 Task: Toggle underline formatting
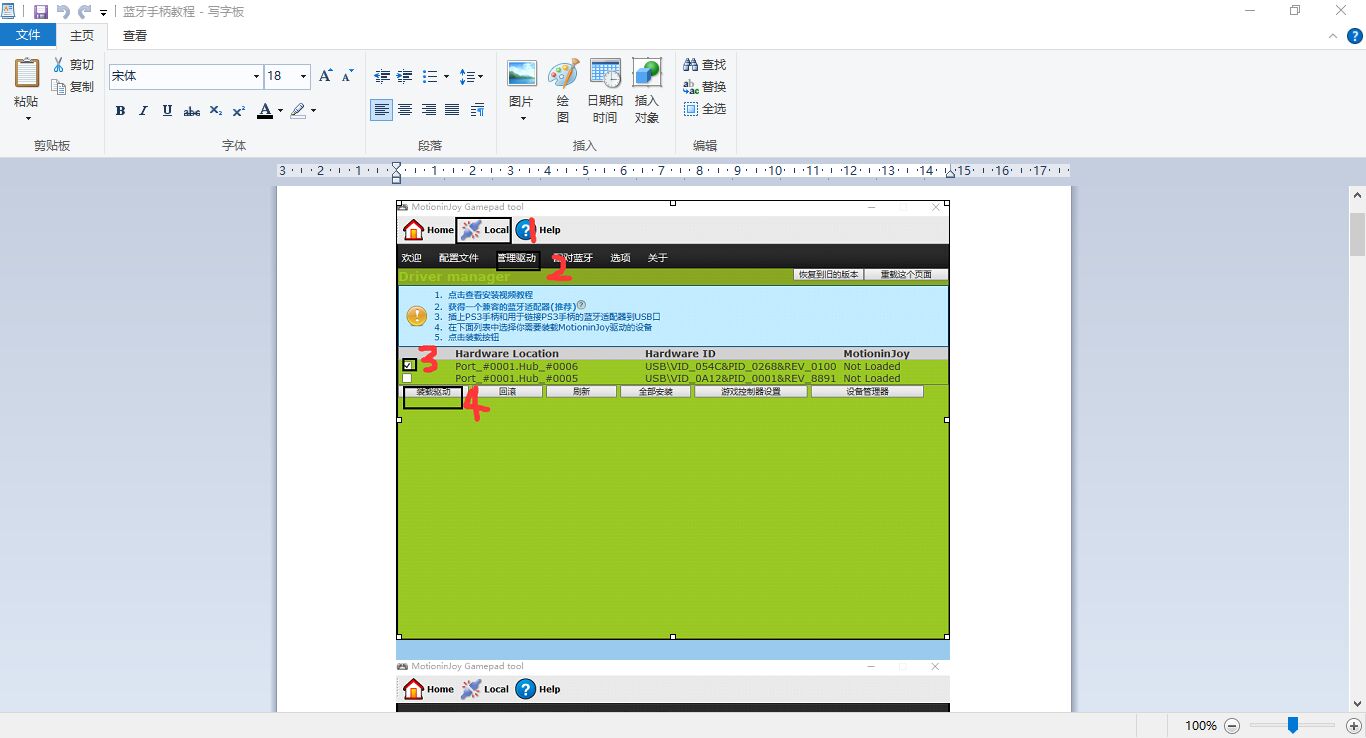click(x=167, y=111)
